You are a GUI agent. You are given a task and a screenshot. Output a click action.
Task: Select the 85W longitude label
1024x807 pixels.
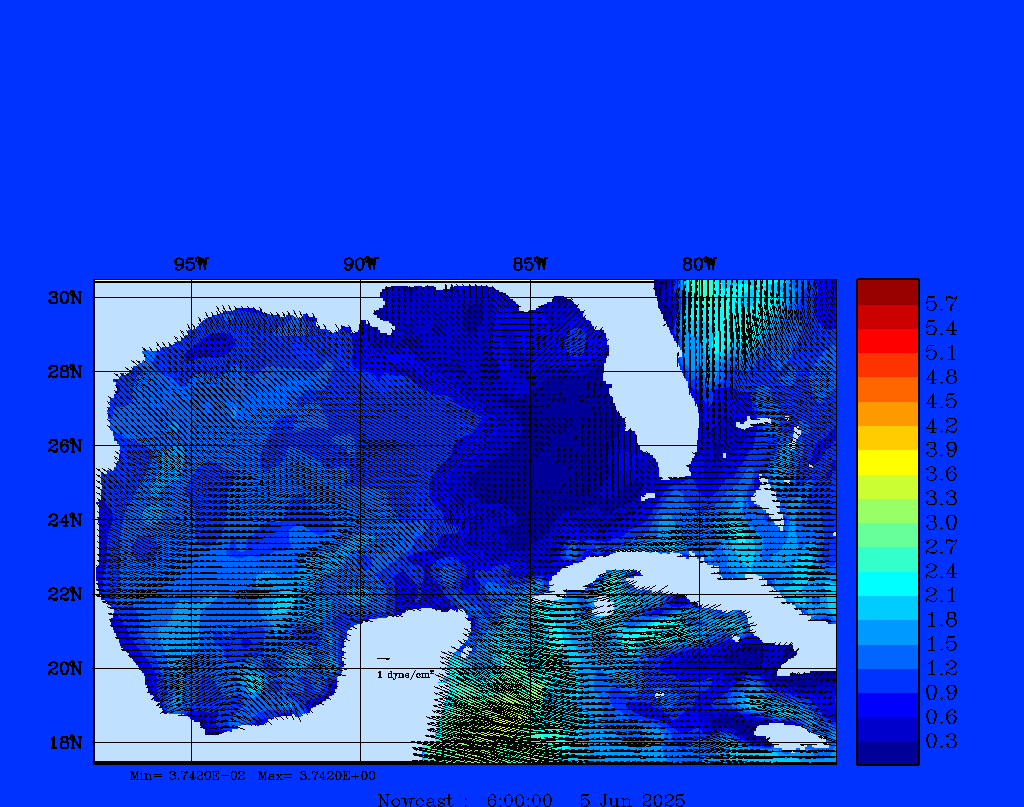(530, 264)
